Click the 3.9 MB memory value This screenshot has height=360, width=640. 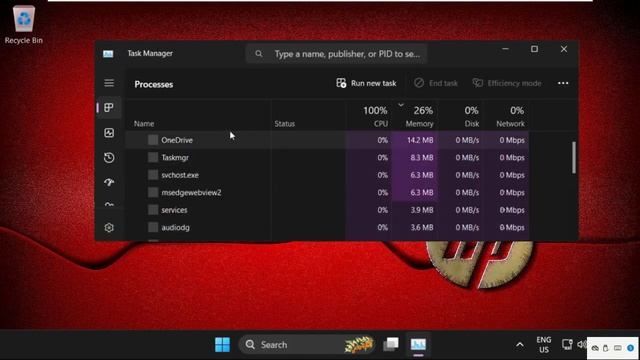422,210
